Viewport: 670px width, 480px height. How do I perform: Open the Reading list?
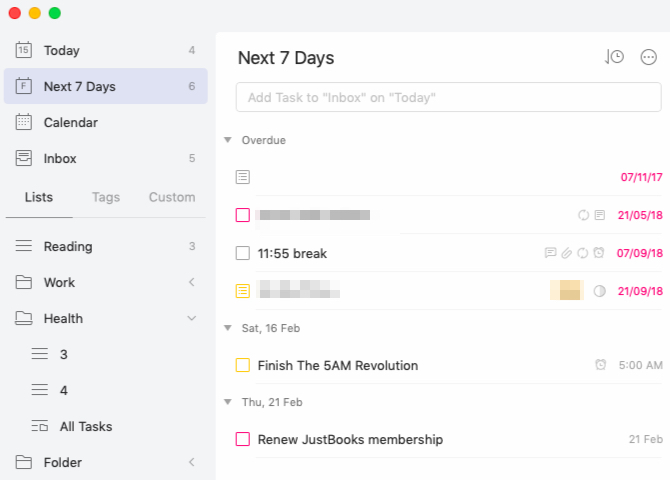(68, 246)
